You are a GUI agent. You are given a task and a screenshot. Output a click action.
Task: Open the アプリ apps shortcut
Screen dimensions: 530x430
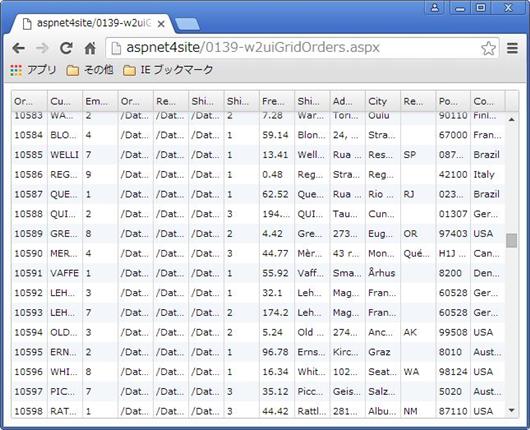coord(33,70)
